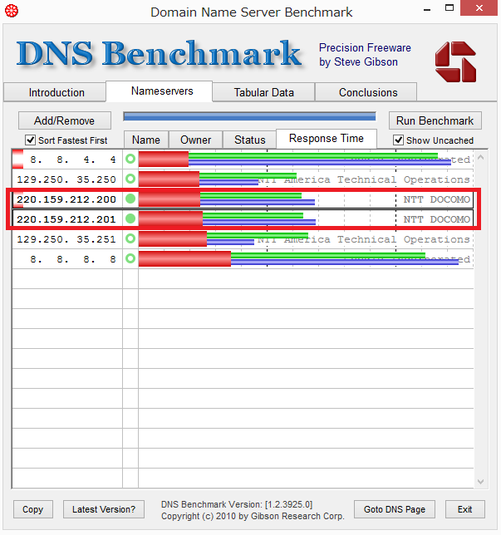Select the 8.8.8.8 nameserver address

click(73, 259)
